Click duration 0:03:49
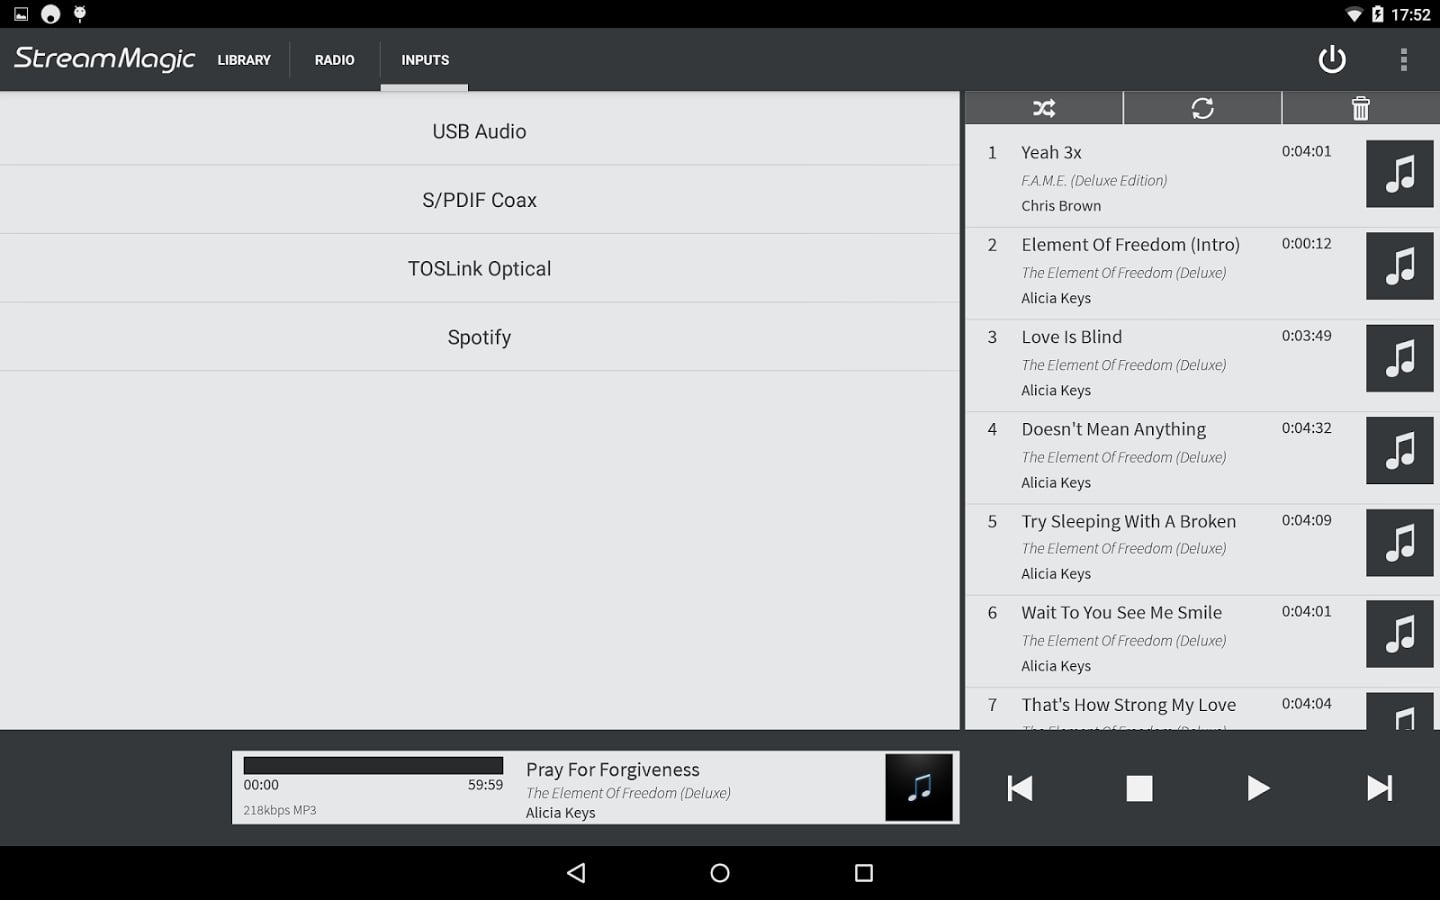Screen dimensions: 1440x900 click(1306, 335)
